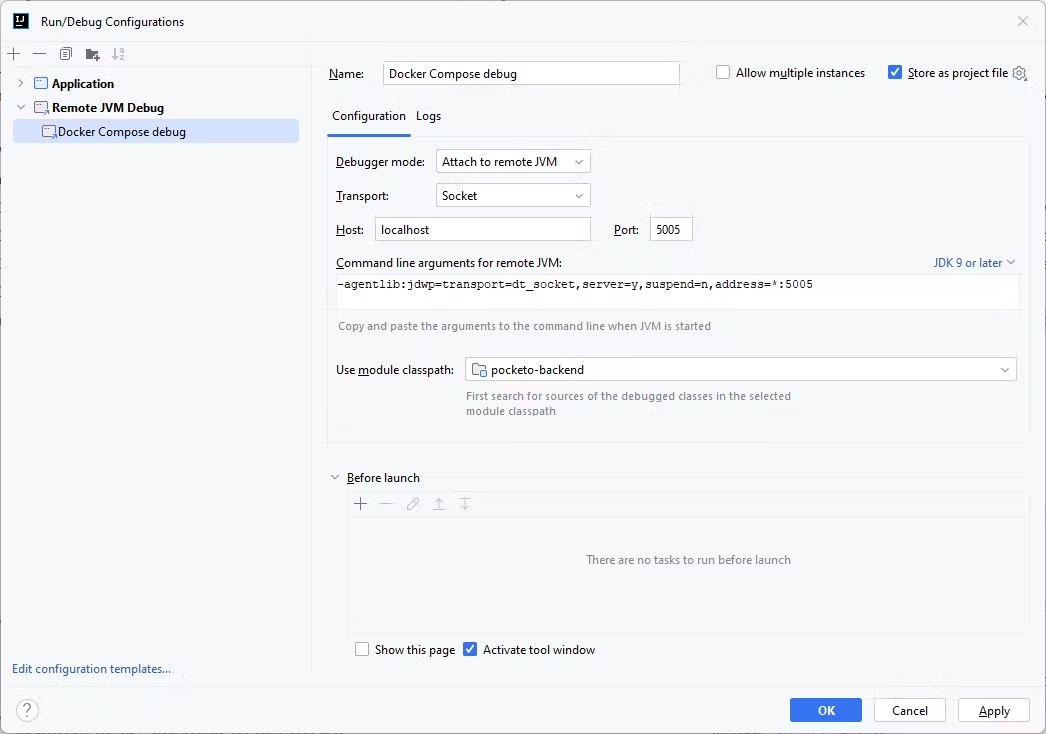1046x734 pixels.
Task: Open the help question mark
Action: [27, 710]
